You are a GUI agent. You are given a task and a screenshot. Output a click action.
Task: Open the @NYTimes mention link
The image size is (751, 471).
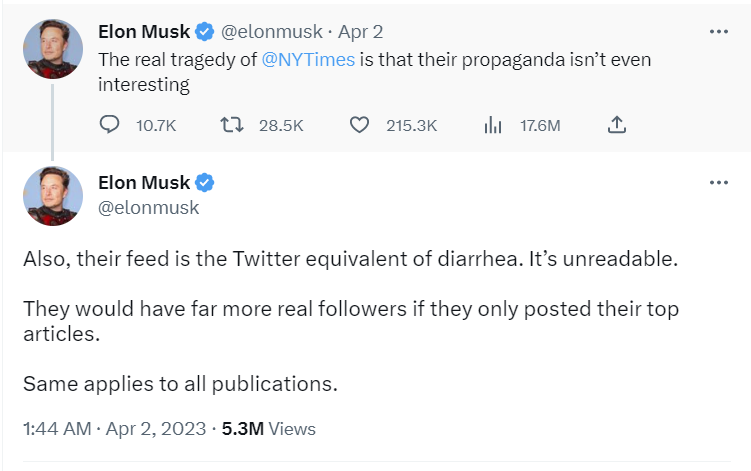point(307,60)
